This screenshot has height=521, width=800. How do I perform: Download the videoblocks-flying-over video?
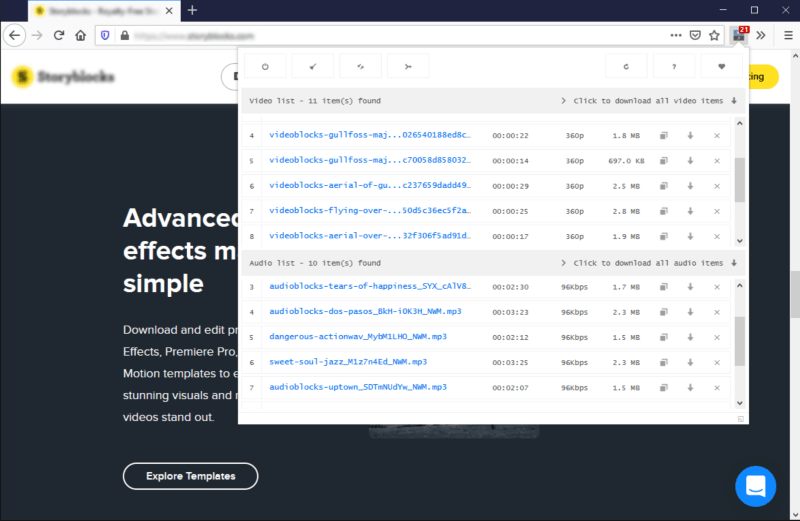point(690,211)
